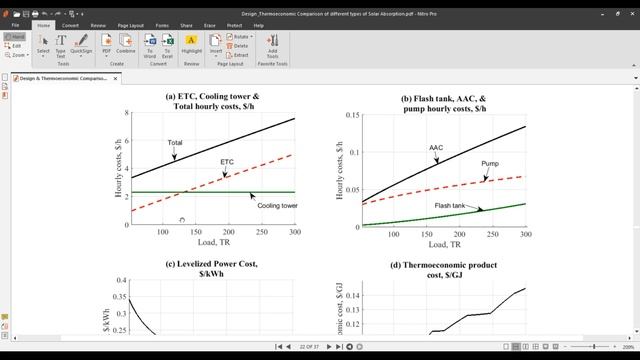Open the Page Layout ribbon tab
640x360 pixels.
[x=131, y=25]
